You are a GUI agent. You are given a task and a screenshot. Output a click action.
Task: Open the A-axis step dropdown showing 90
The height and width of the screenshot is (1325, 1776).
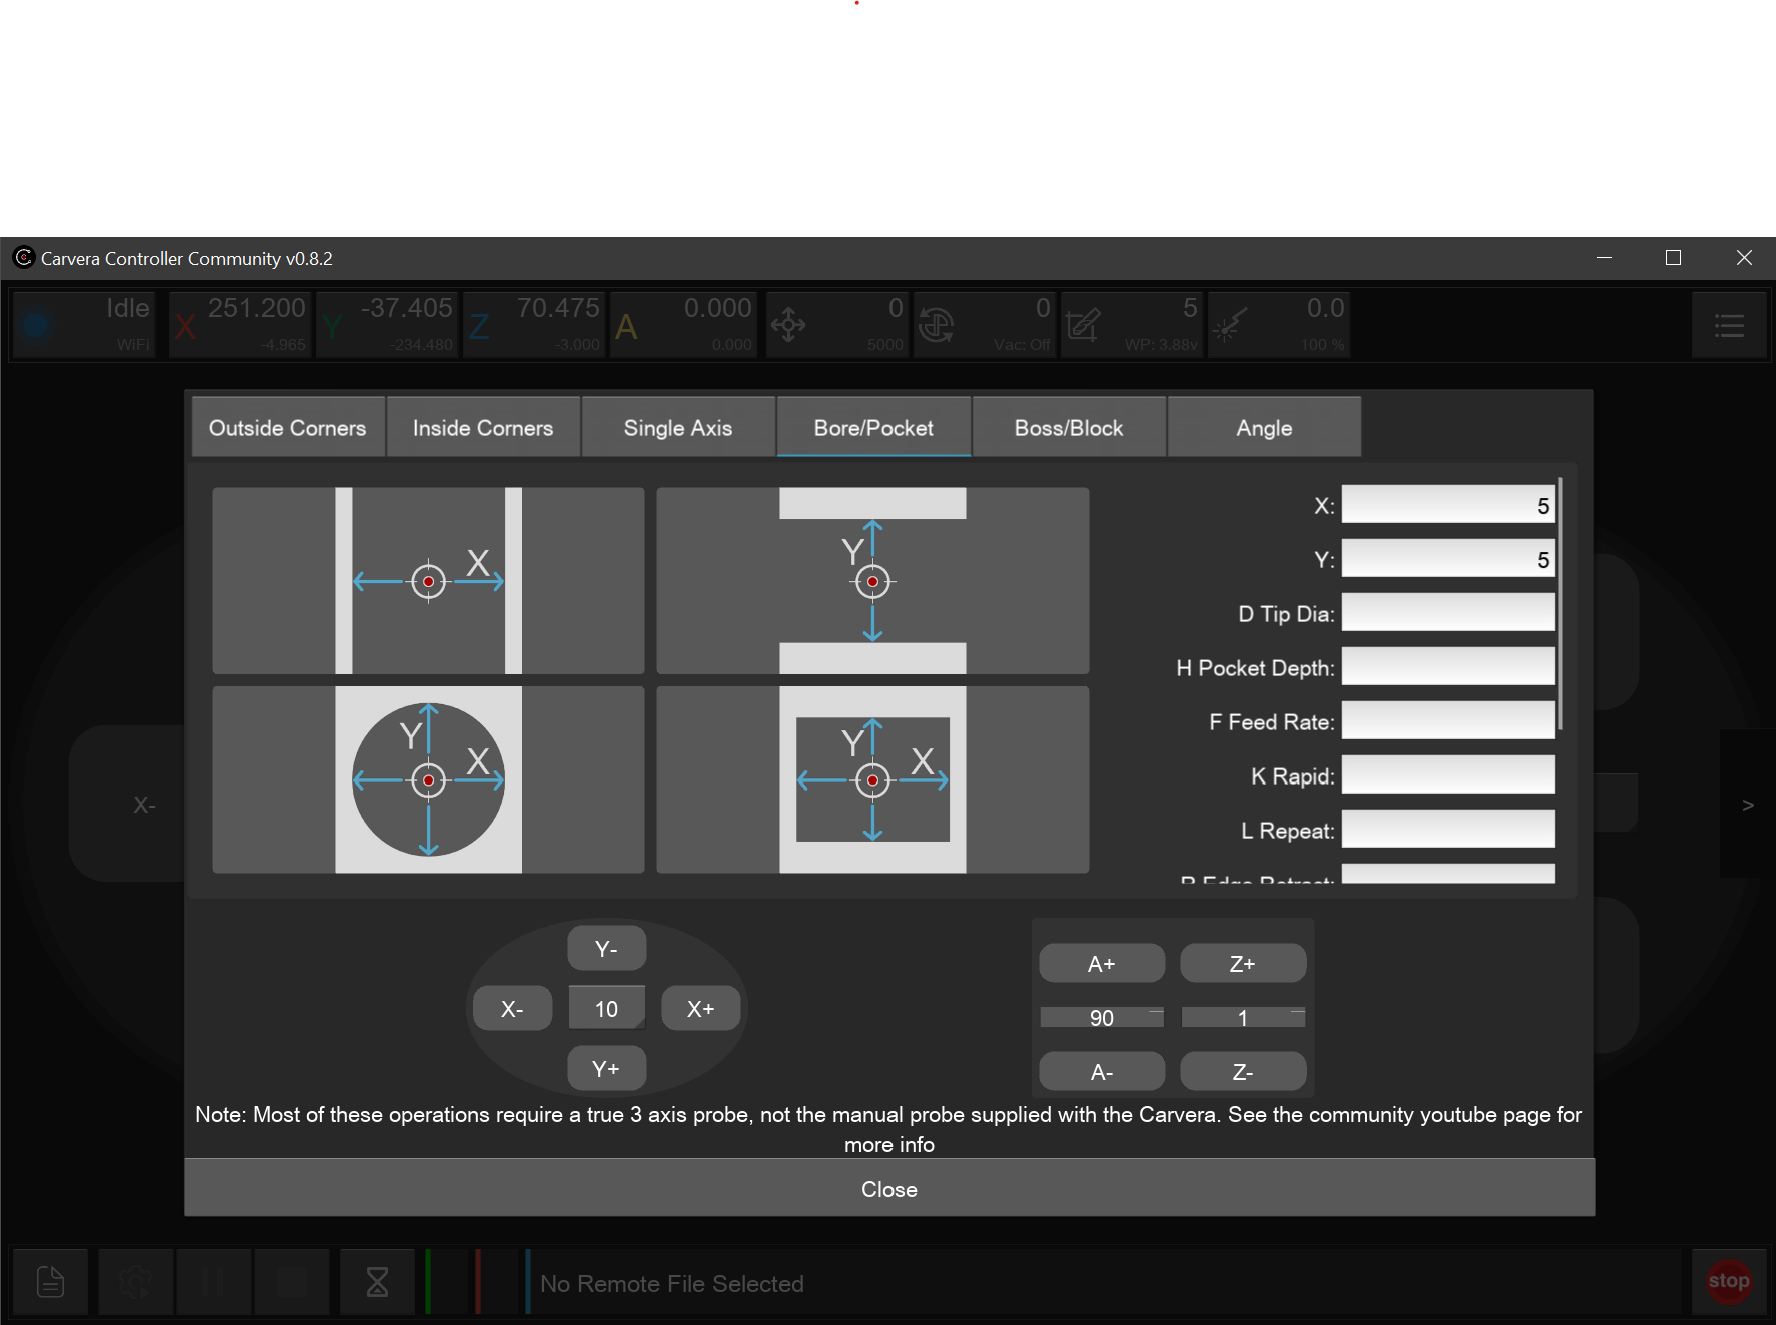click(x=1102, y=1018)
